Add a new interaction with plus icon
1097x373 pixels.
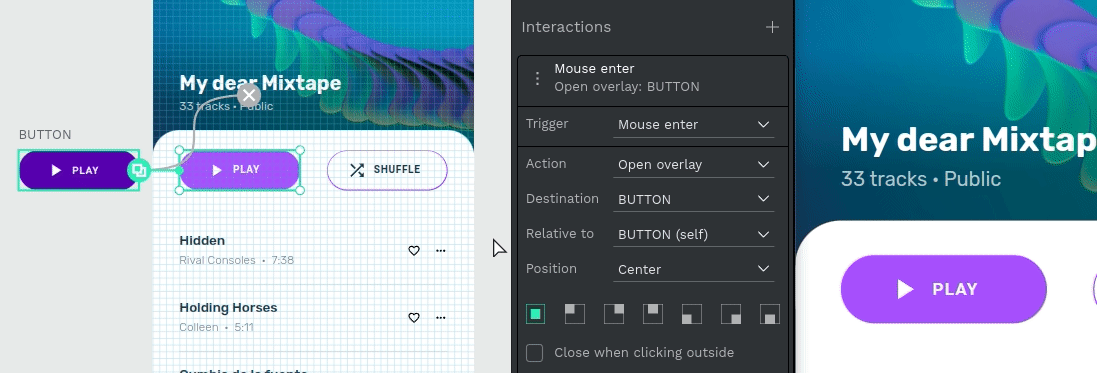pyautogui.click(x=772, y=27)
